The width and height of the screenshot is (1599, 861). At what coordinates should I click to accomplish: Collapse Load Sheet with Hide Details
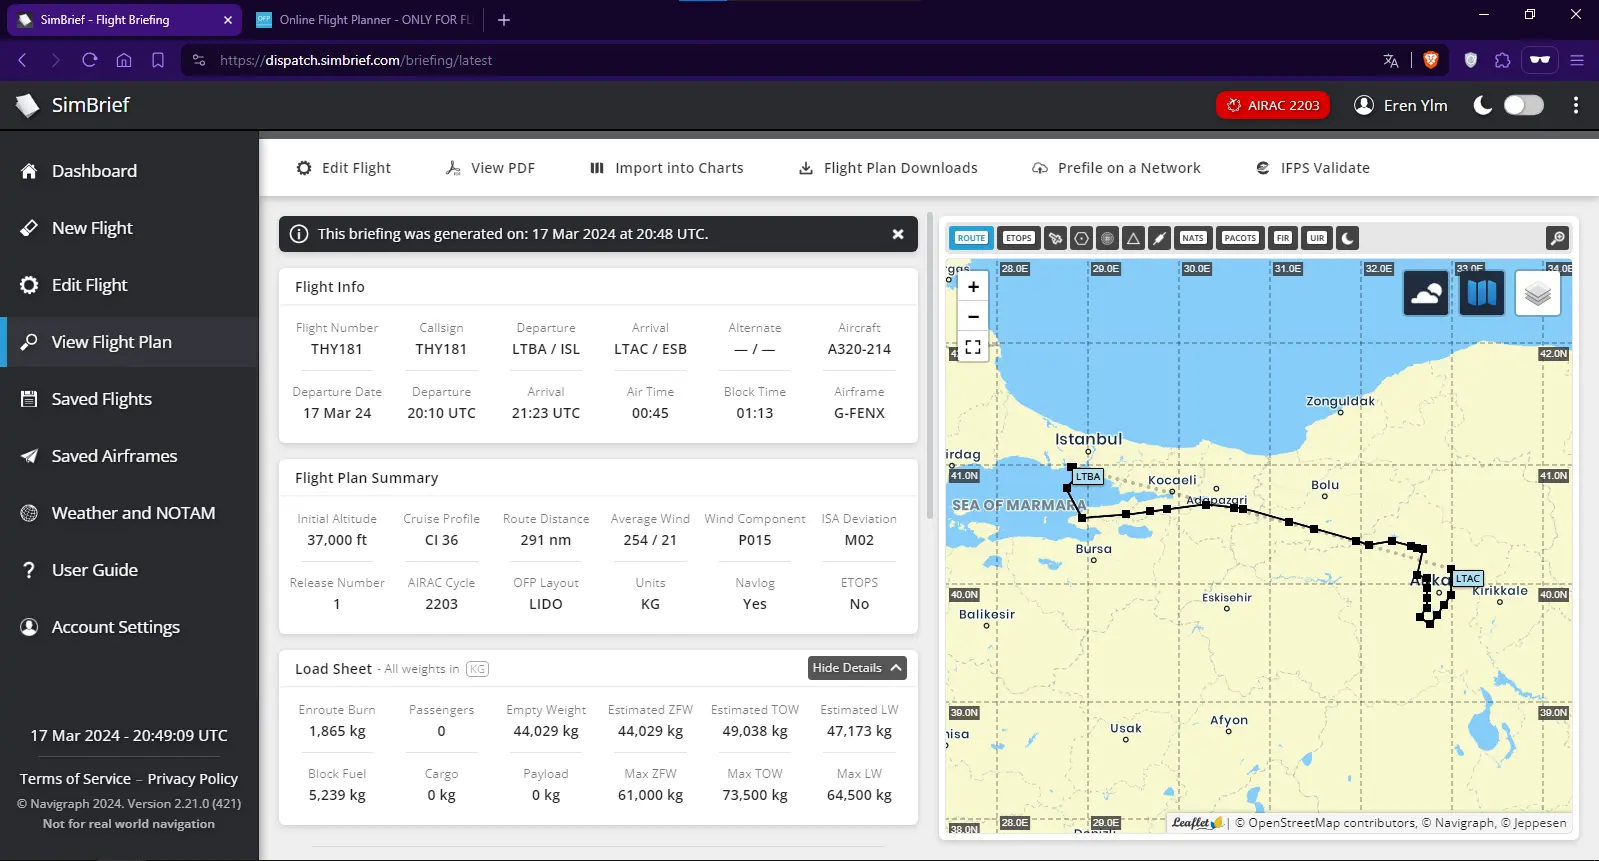pos(857,668)
